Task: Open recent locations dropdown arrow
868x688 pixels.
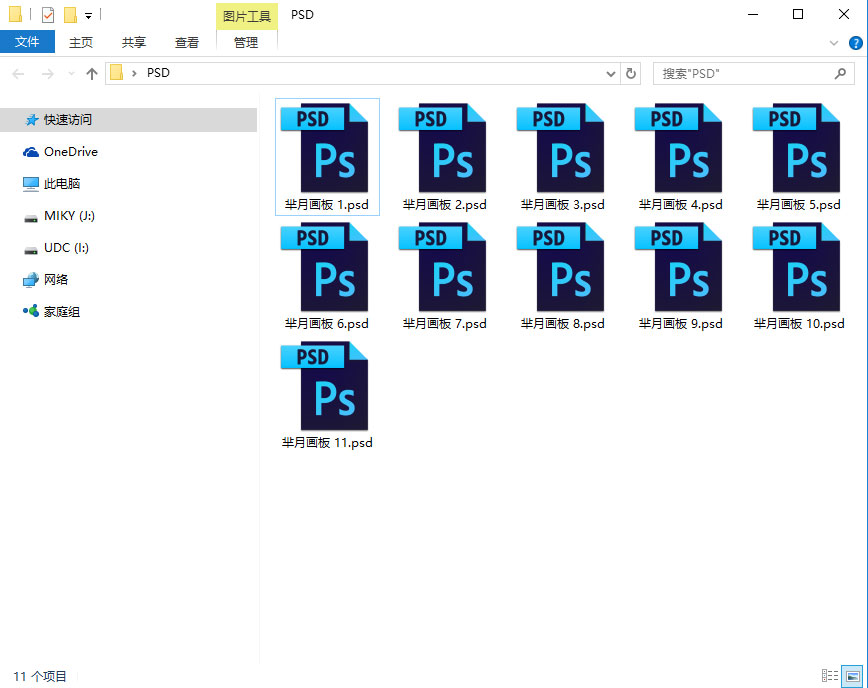Action: click(x=71, y=74)
